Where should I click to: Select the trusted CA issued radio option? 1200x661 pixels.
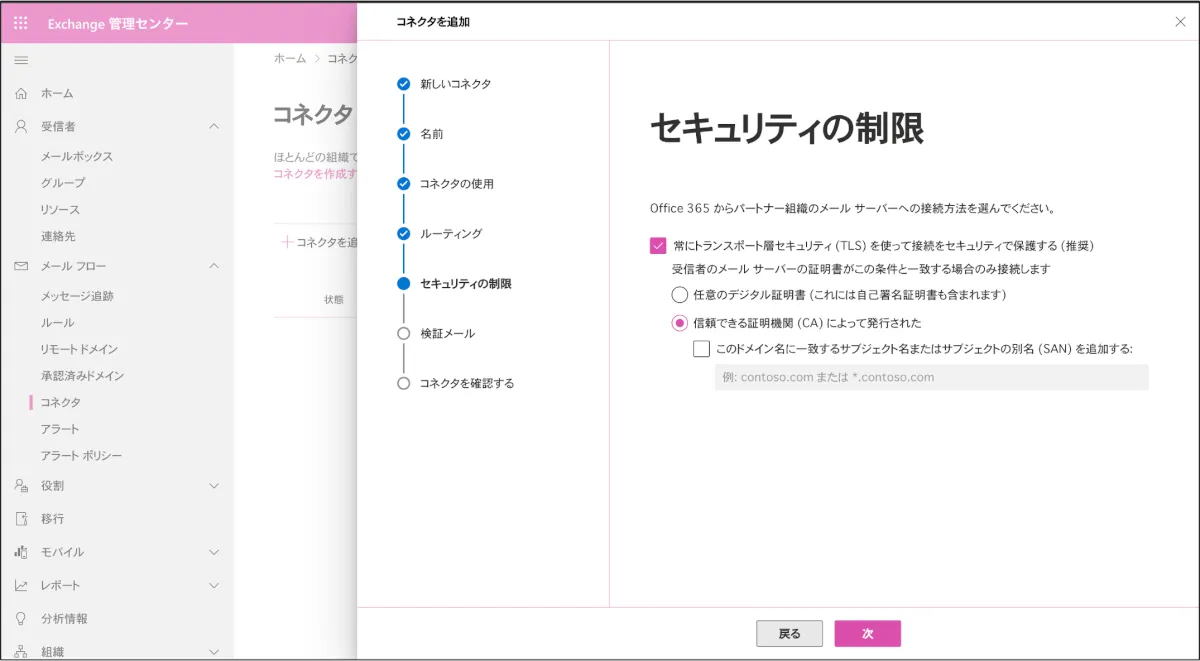tap(680, 323)
